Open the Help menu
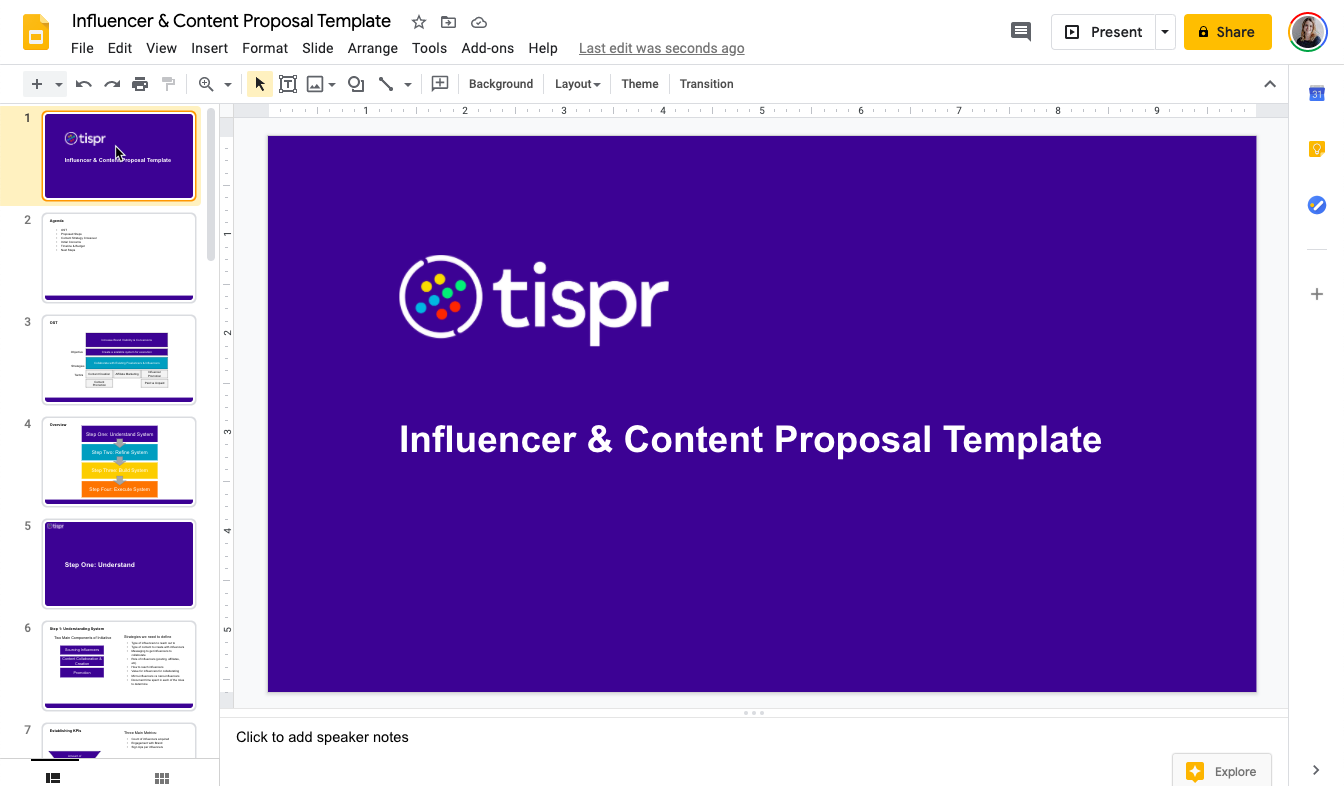 (x=543, y=48)
